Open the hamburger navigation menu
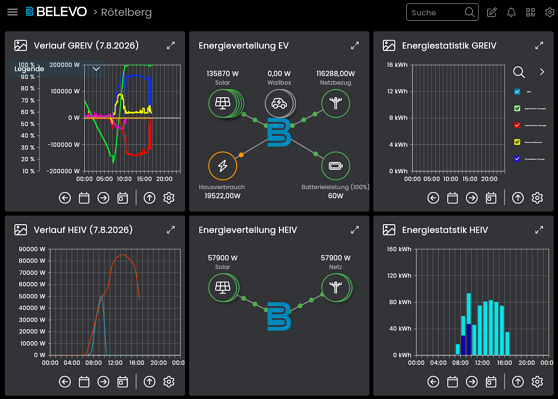The height and width of the screenshot is (399, 558). click(12, 12)
